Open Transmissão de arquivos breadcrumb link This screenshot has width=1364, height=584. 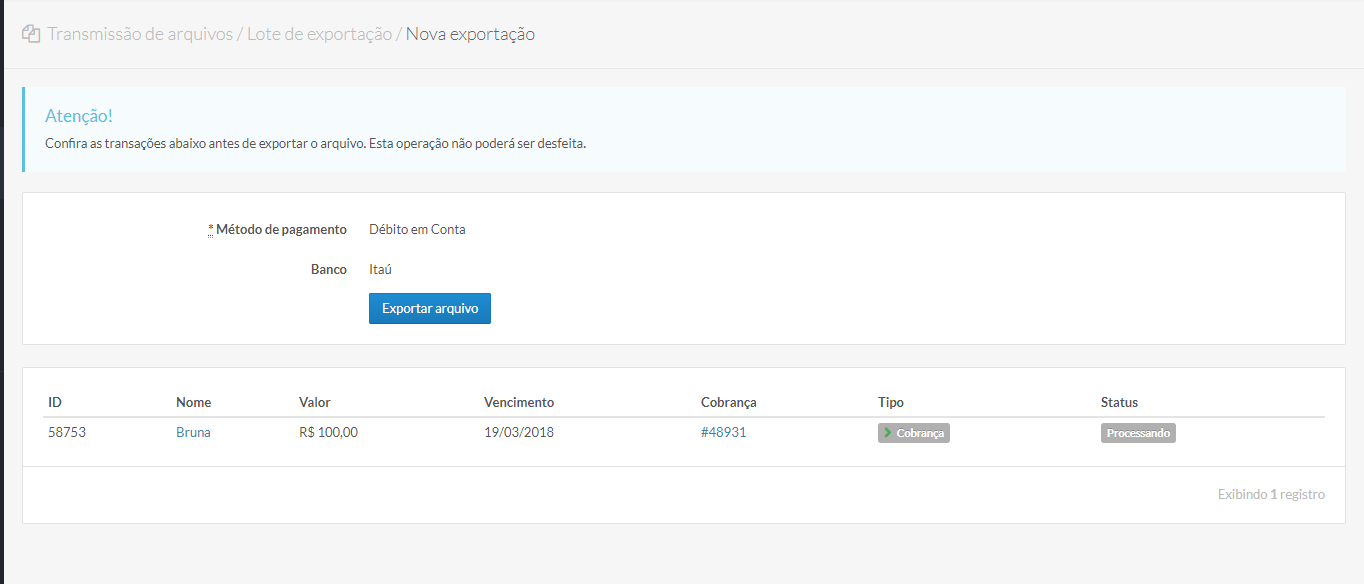(x=140, y=34)
